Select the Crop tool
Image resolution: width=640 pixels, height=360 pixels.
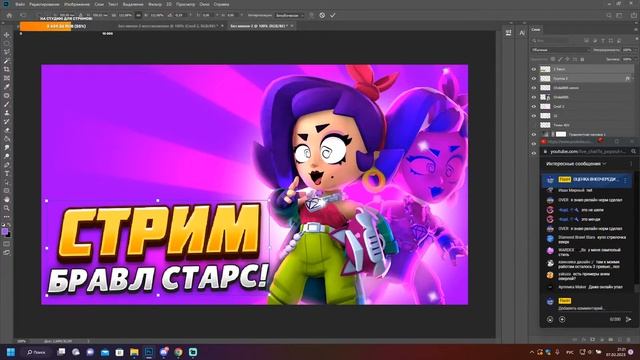pyautogui.click(x=7, y=69)
